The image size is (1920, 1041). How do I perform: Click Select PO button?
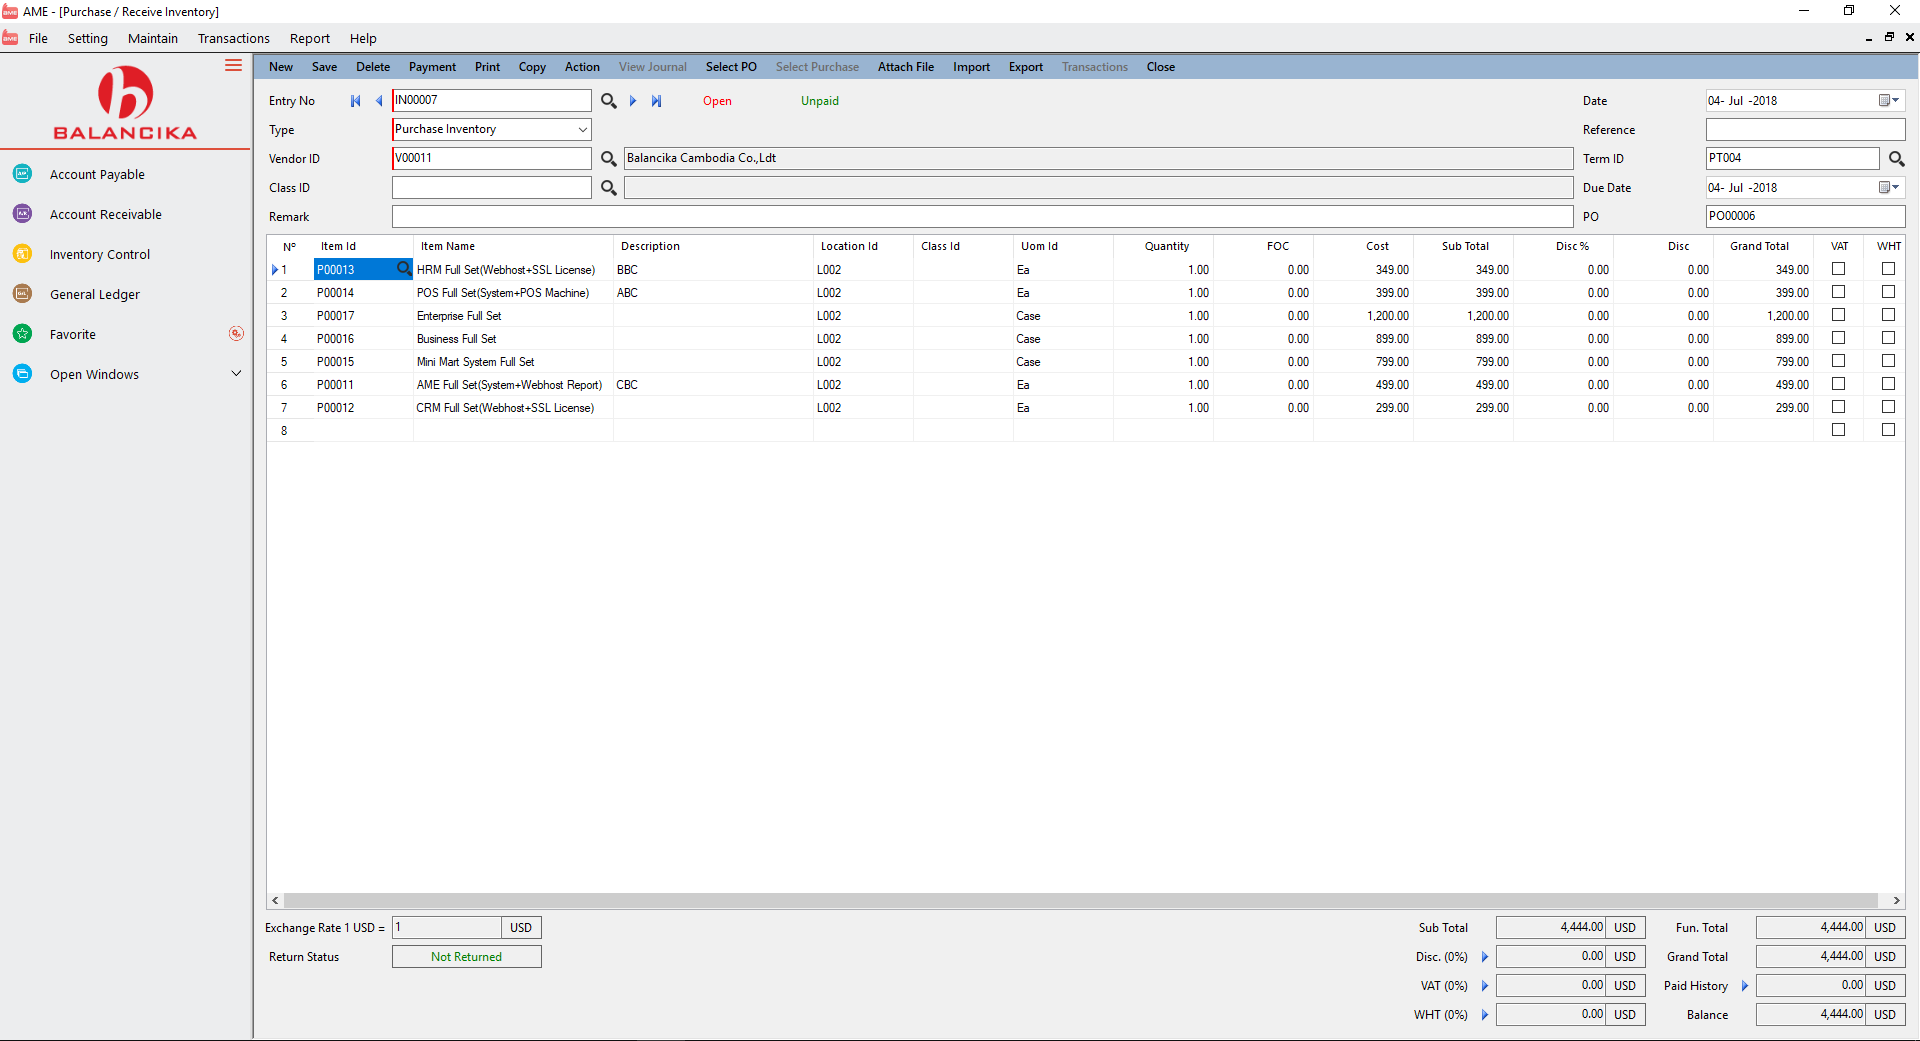pos(731,67)
